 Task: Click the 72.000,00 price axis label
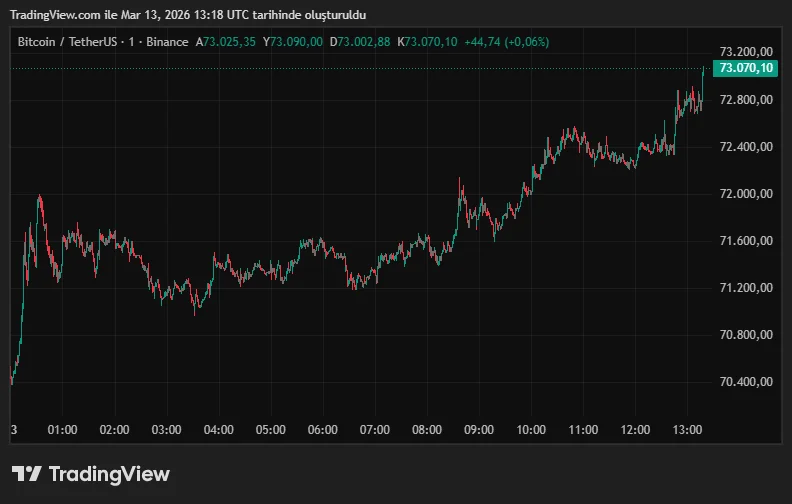pos(746,193)
